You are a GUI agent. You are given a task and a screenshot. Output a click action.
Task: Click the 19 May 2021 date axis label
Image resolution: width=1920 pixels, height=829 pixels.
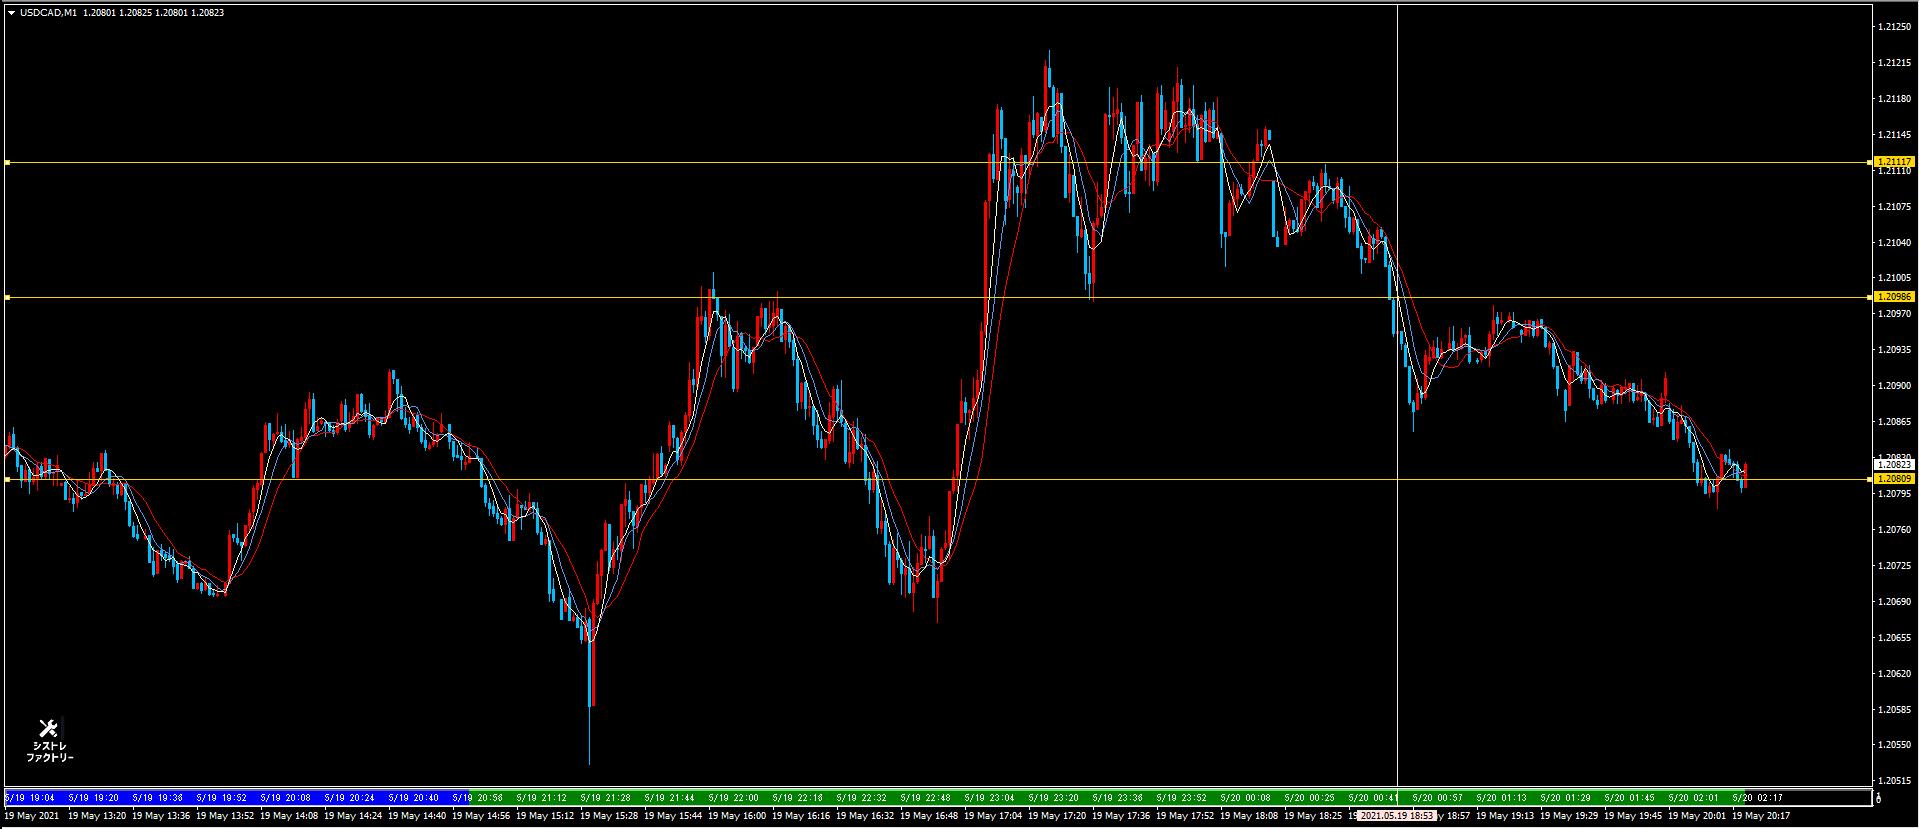[32, 816]
